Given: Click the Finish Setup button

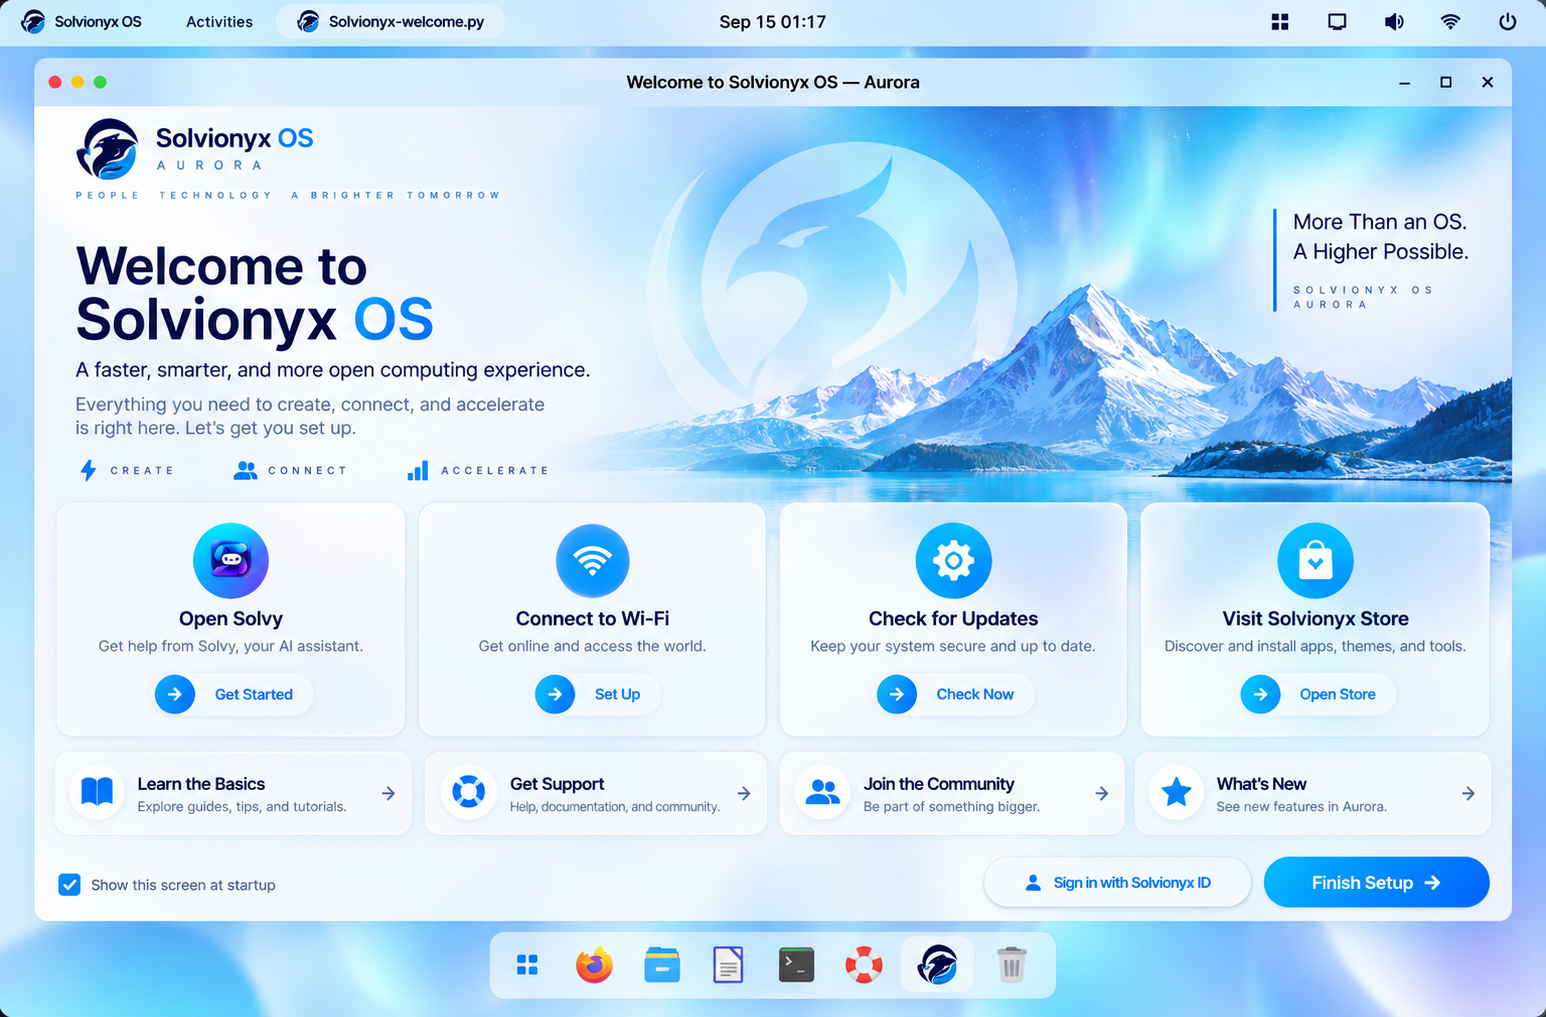Looking at the screenshot, I should (1376, 882).
